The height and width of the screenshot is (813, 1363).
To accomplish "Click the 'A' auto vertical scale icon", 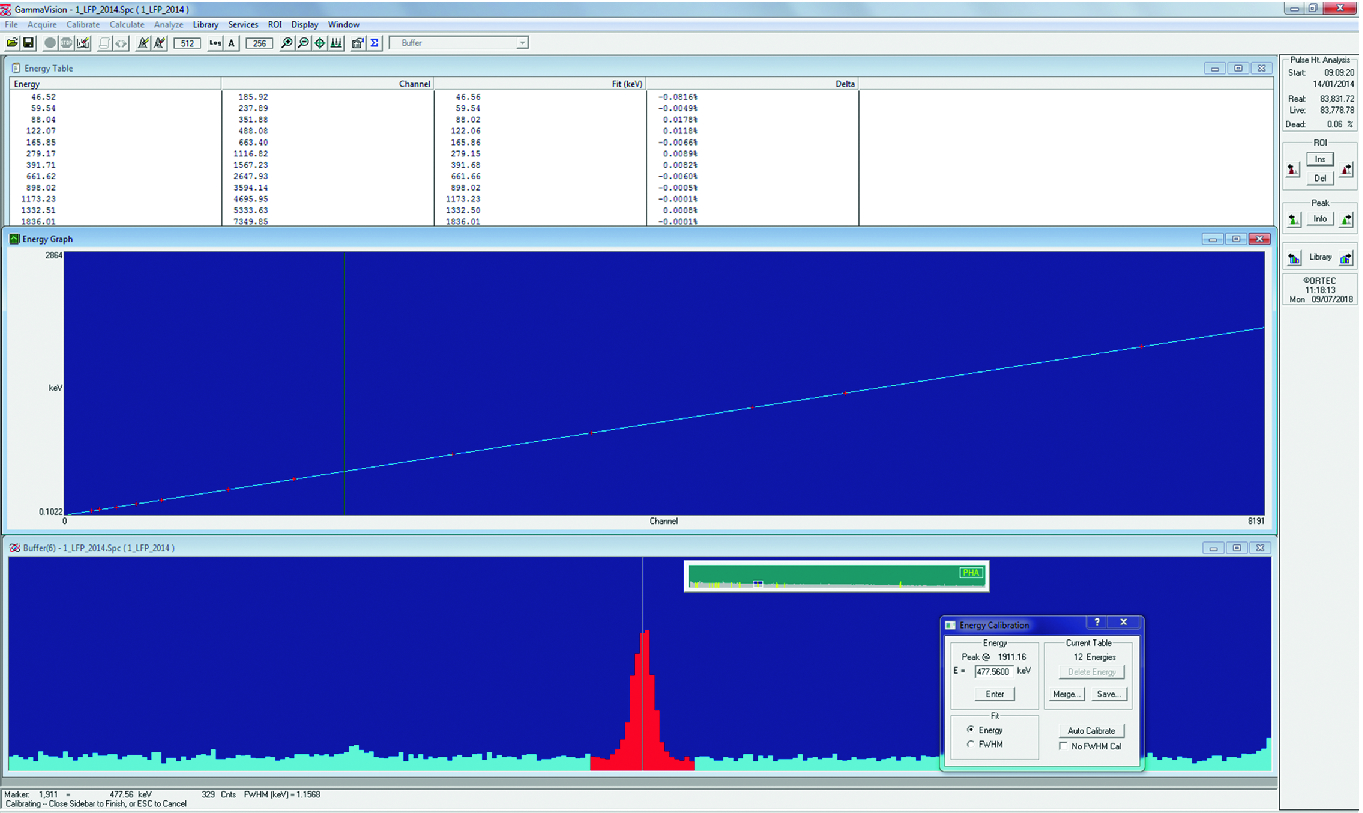I will (x=232, y=43).
